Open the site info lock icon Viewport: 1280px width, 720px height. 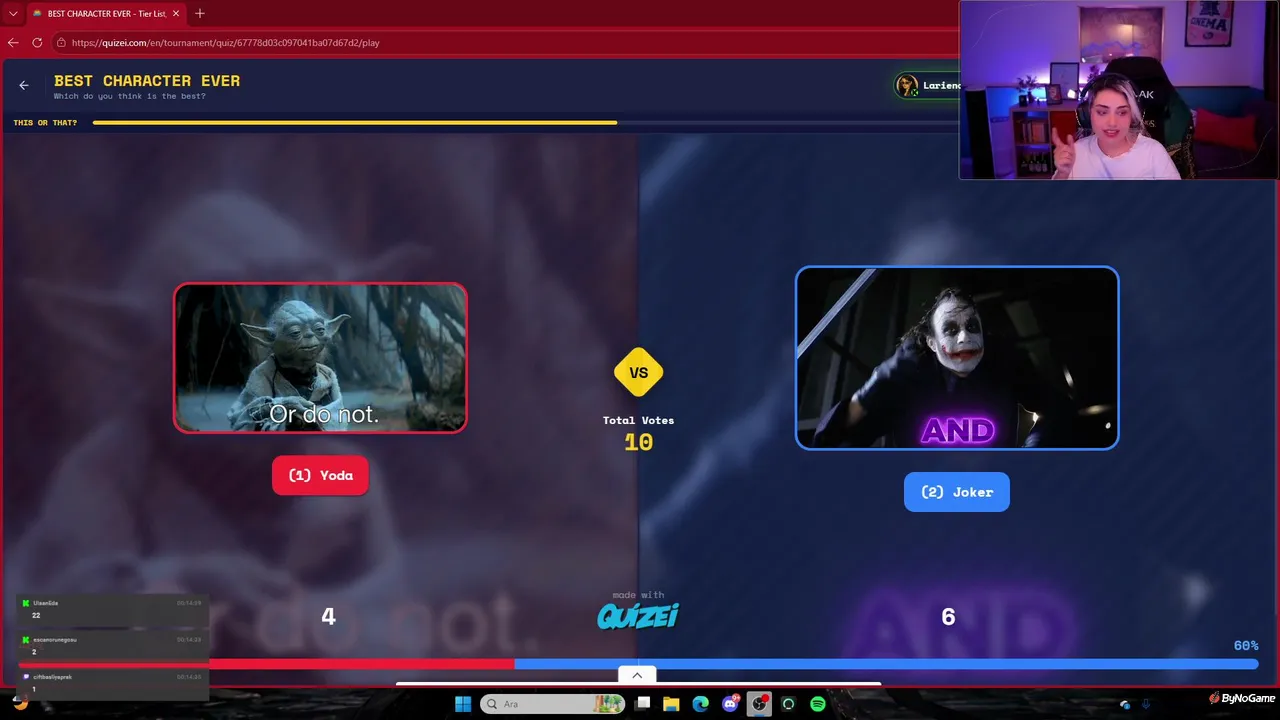click(61, 43)
